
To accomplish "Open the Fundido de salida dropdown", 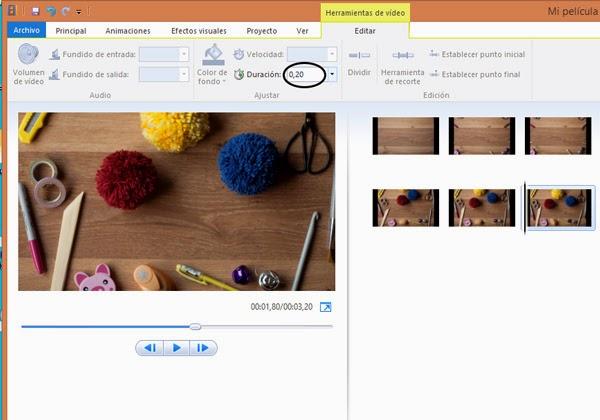I will 184,74.
